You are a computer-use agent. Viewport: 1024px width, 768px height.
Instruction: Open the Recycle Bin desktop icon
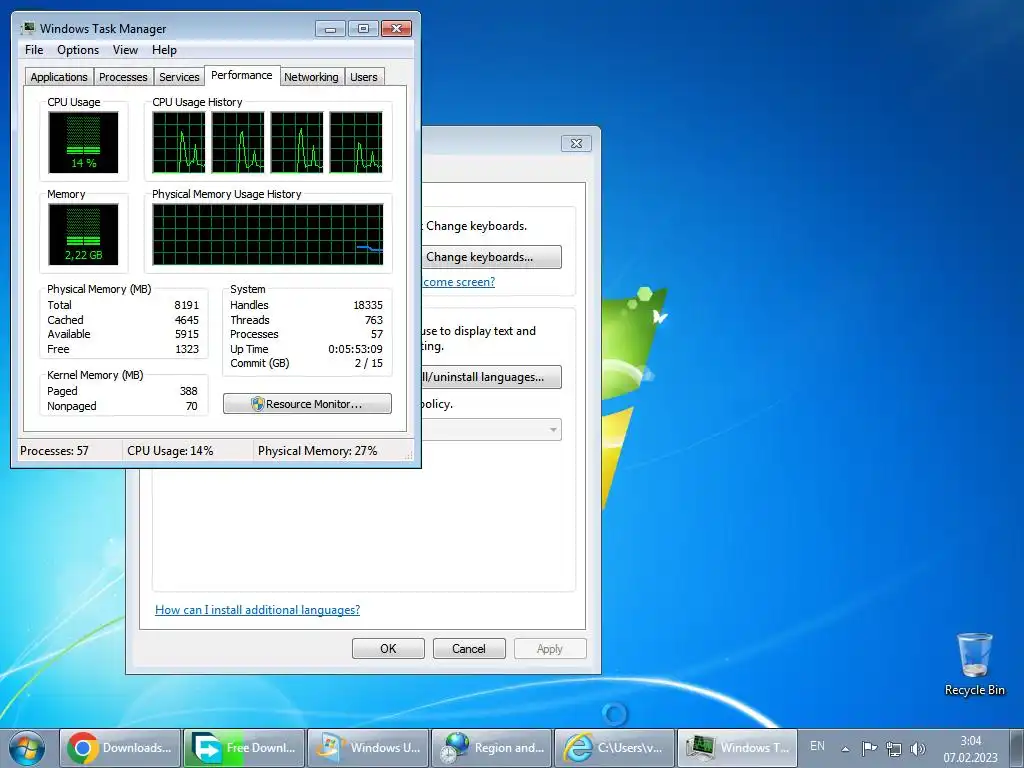(x=974, y=664)
